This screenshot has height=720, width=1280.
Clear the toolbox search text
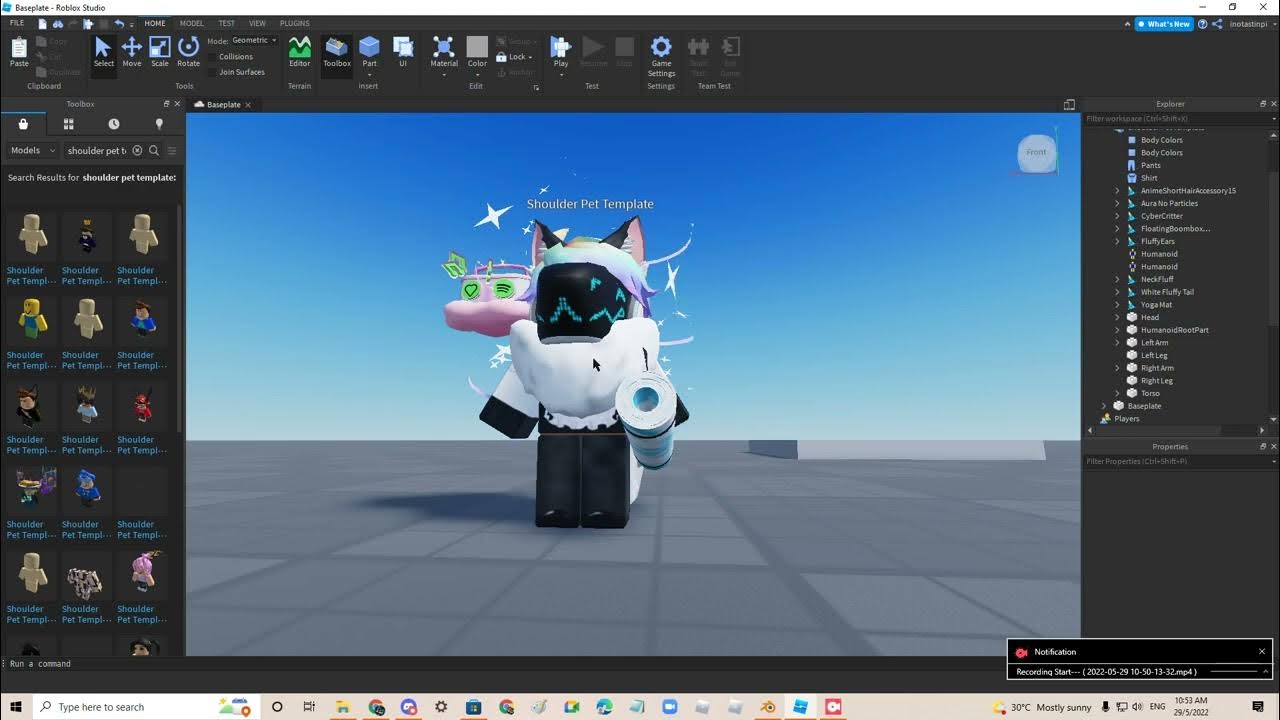[x=137, y=151]
